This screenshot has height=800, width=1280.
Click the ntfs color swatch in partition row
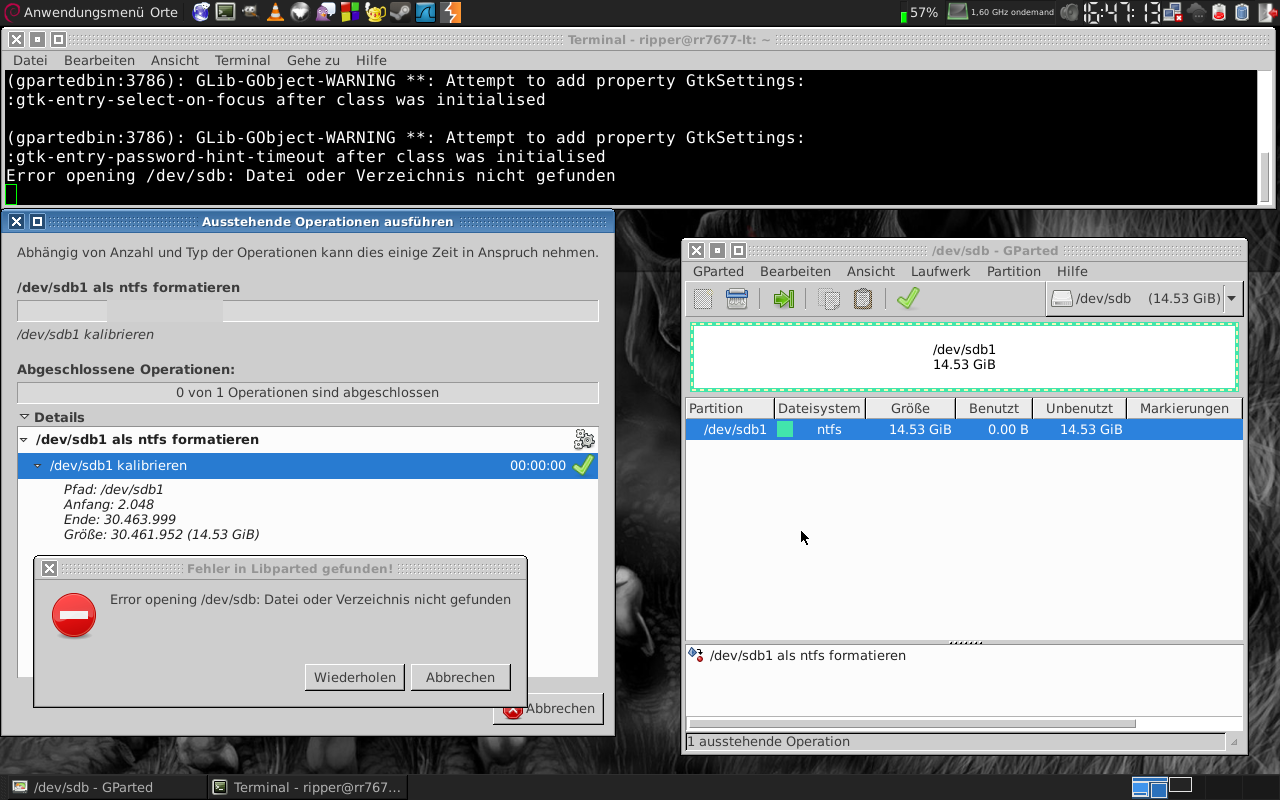[785, 429]
